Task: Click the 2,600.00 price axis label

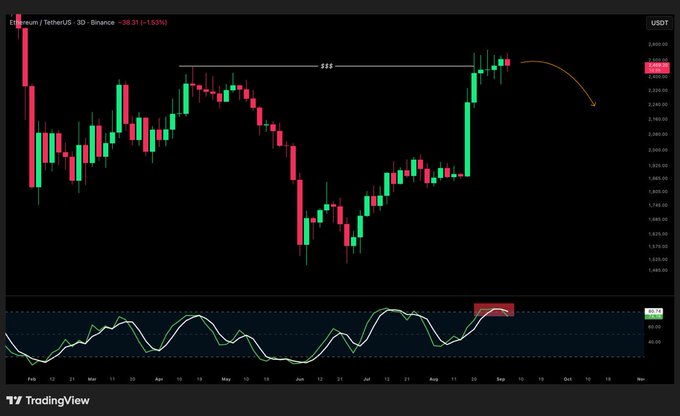Action: click(658, 44)
